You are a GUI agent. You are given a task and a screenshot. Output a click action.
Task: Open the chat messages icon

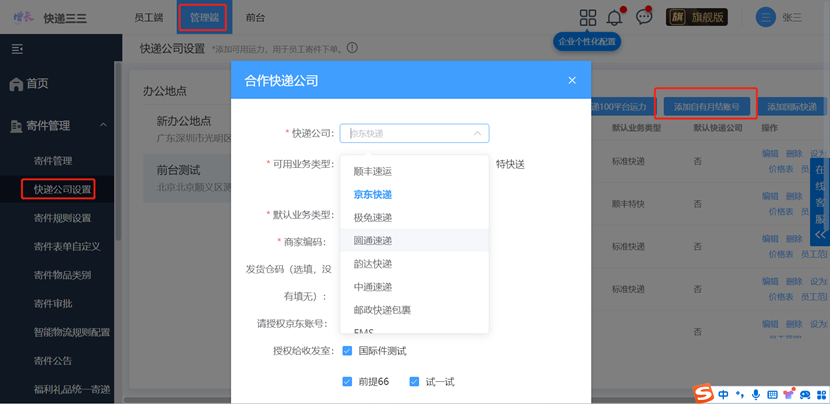coord(644,17)
